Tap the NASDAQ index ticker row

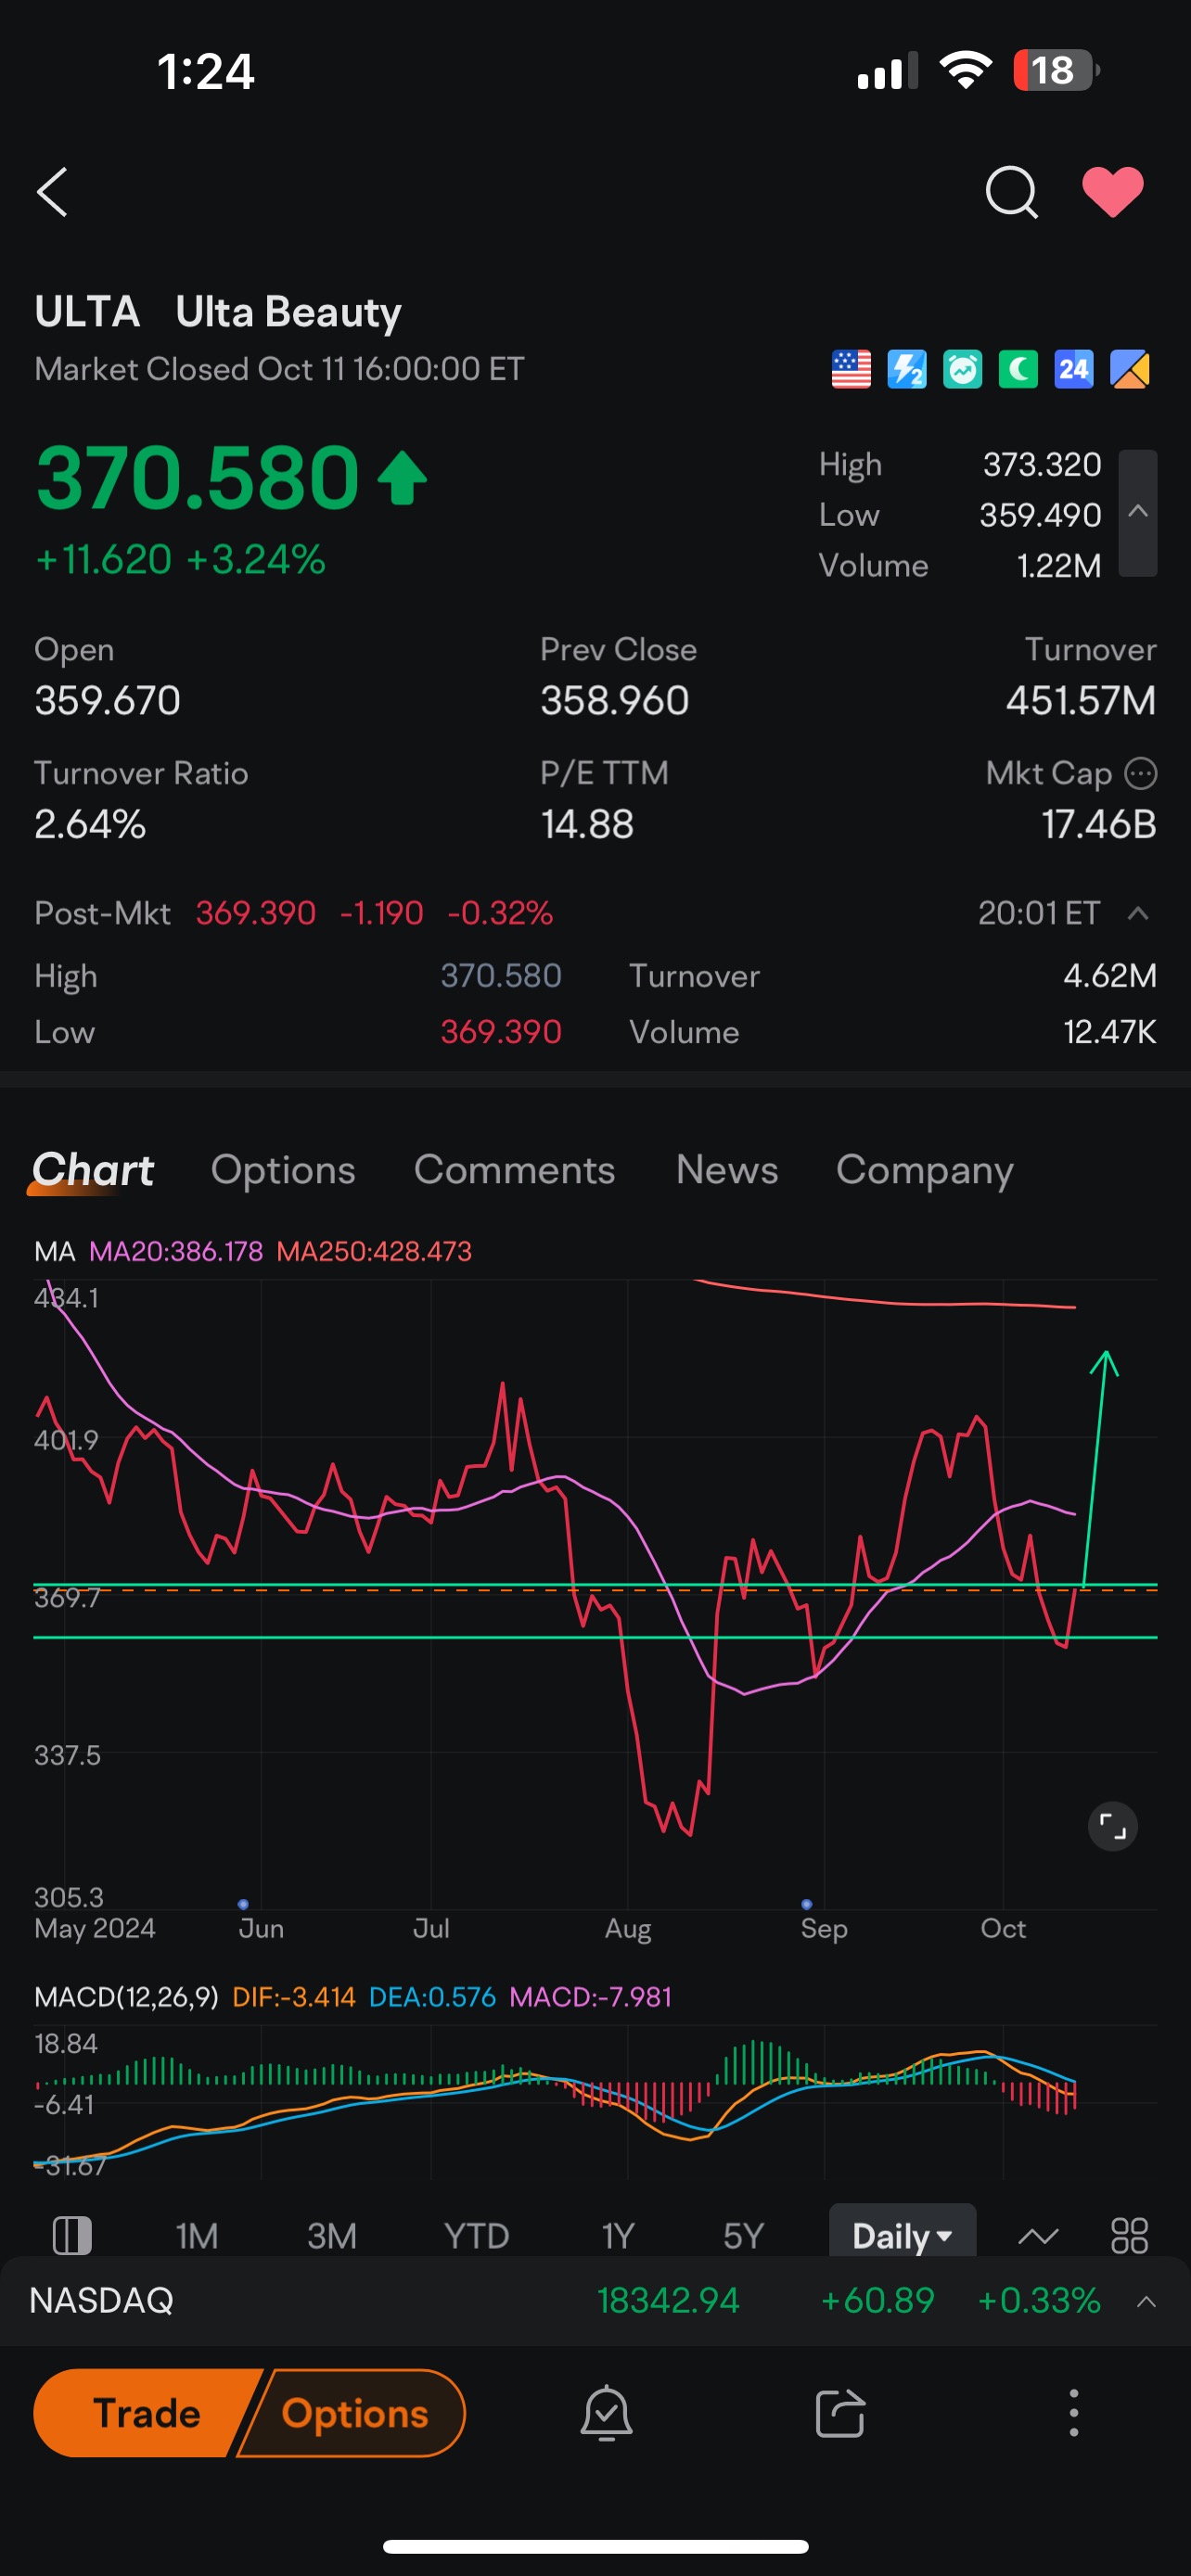[x=595, y=2301]
